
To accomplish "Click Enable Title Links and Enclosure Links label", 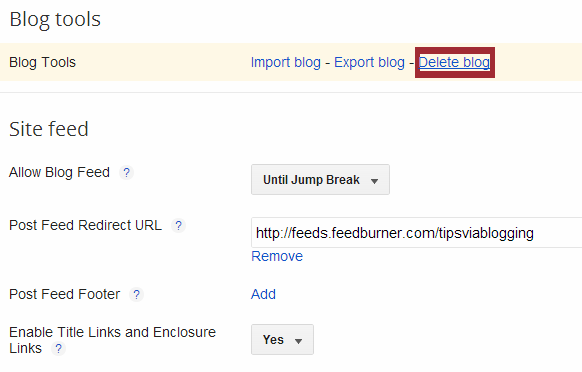I will pos(112,340).
